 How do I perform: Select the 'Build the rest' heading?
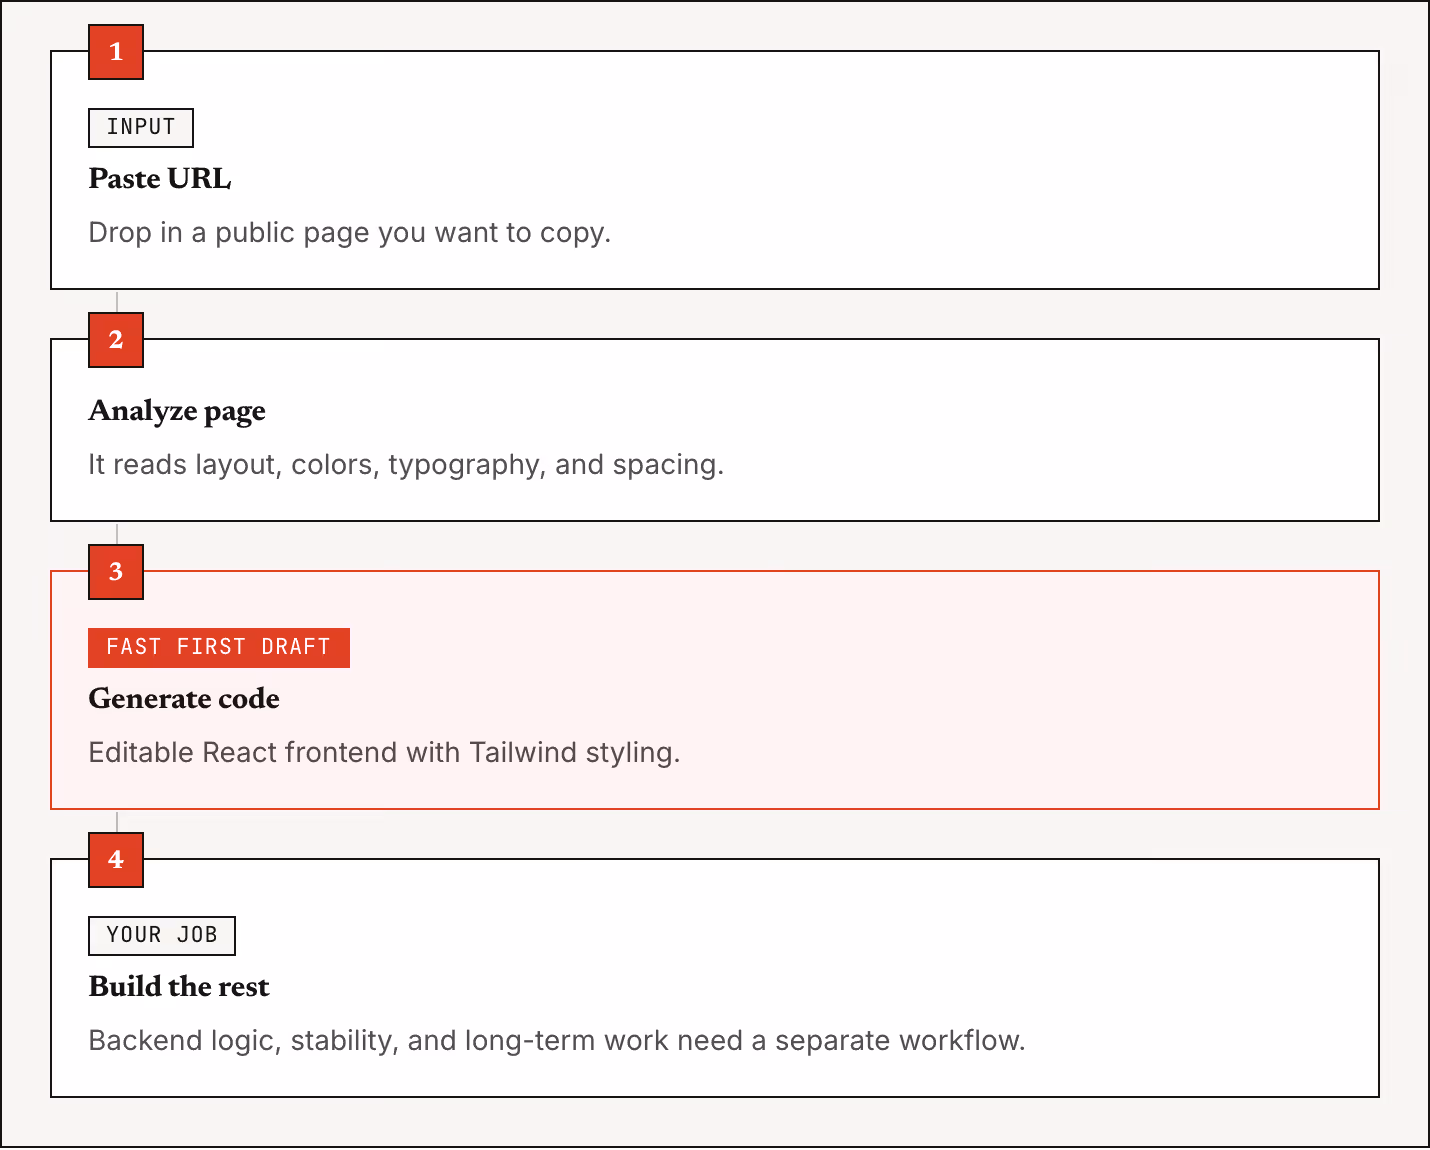[179, 986]
